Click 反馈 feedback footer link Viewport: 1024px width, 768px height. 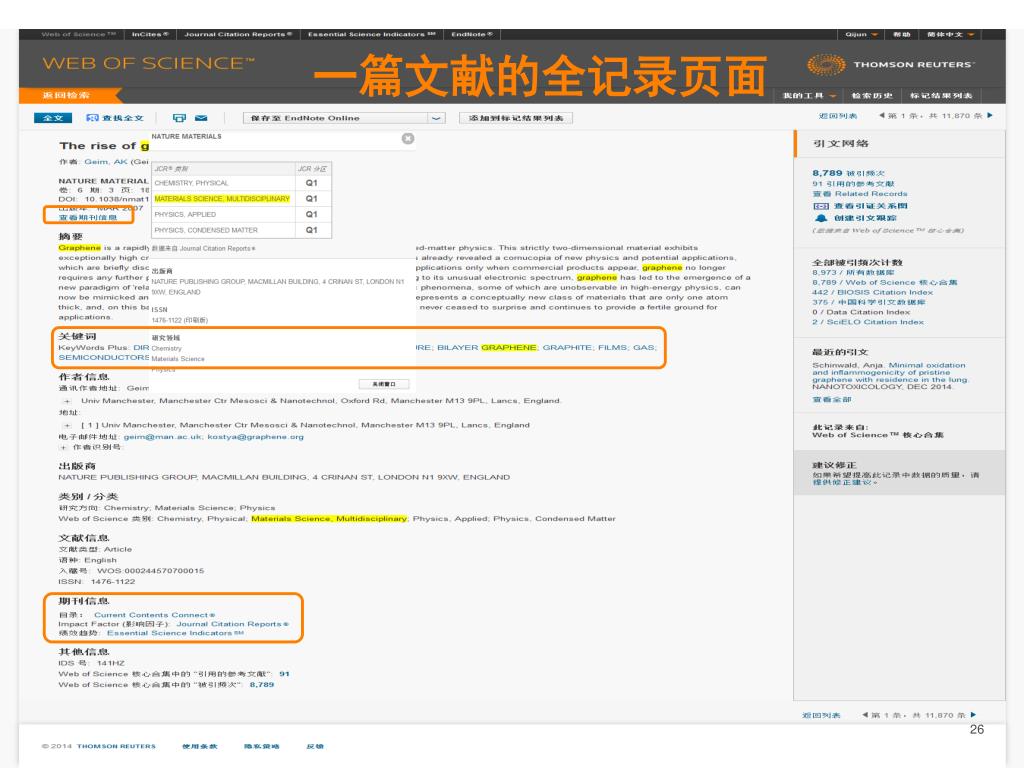tap(315, 746)
